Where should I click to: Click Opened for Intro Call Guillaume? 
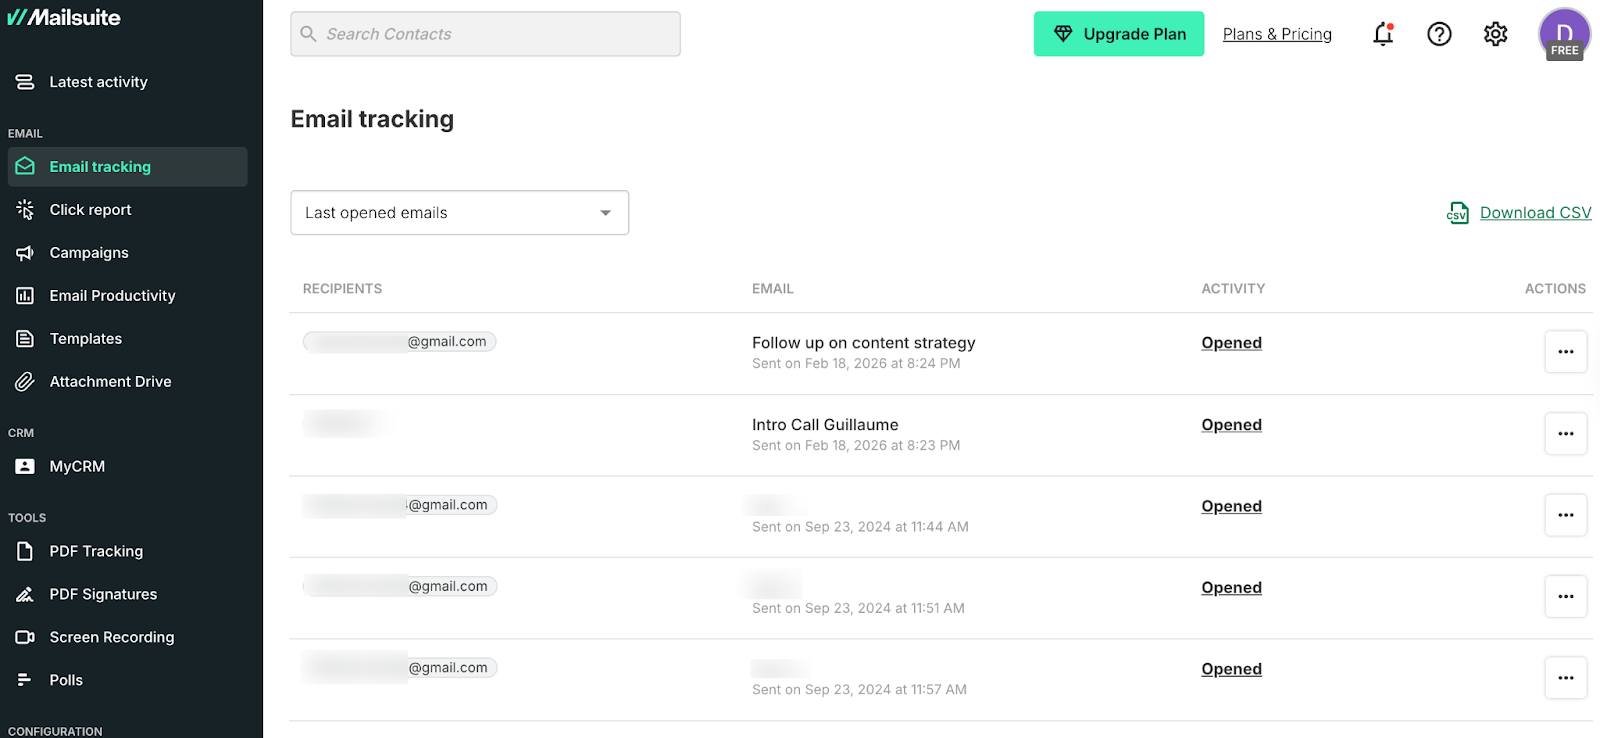pos(1231,425)
